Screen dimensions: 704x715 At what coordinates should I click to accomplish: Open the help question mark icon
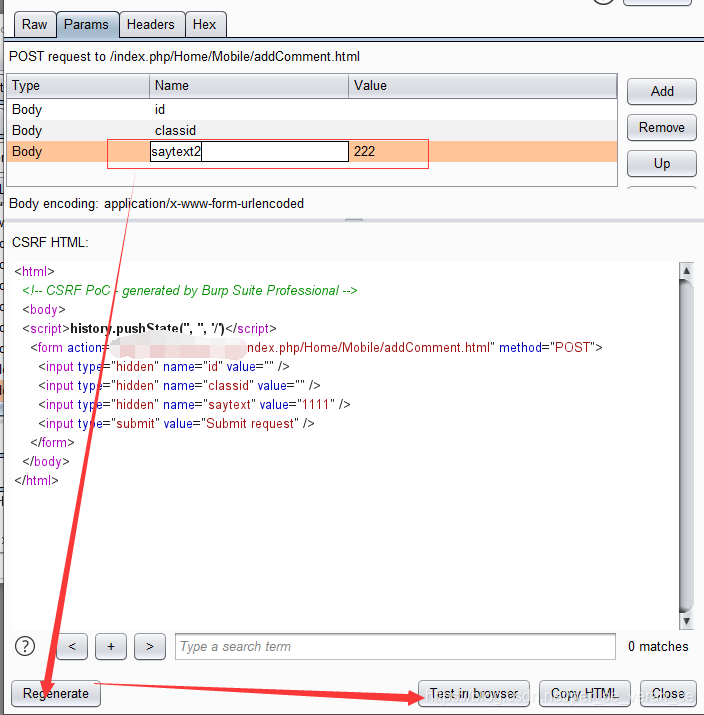click(25, 647)
